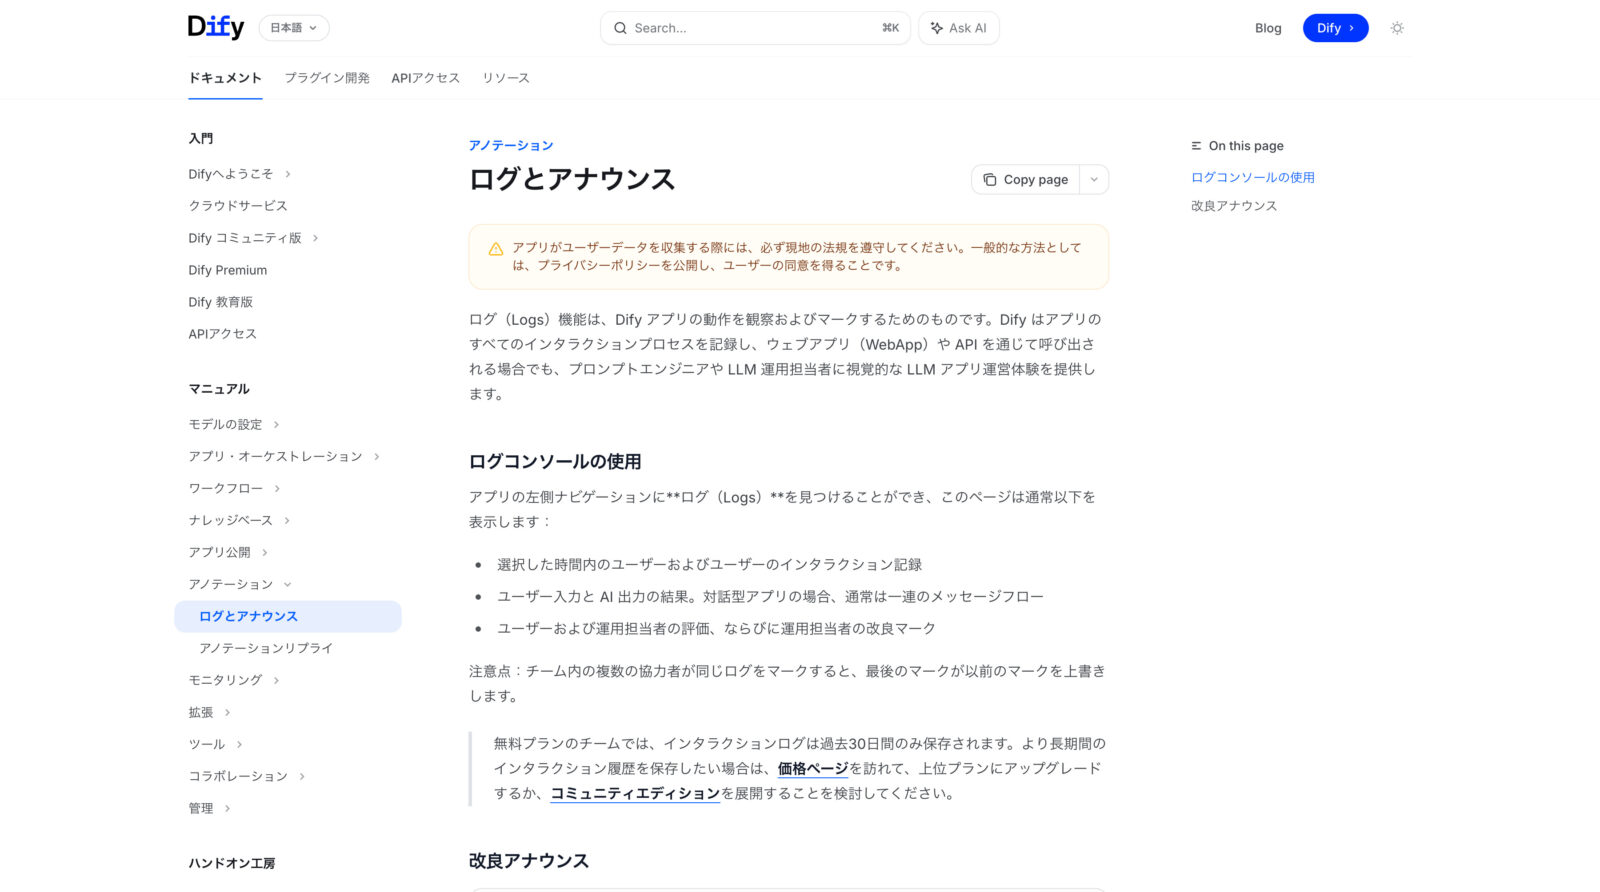The width and height of the screenshot is (1600, 892).
Task: Expand ワークフロー chevron
Action: click(277, 488)
